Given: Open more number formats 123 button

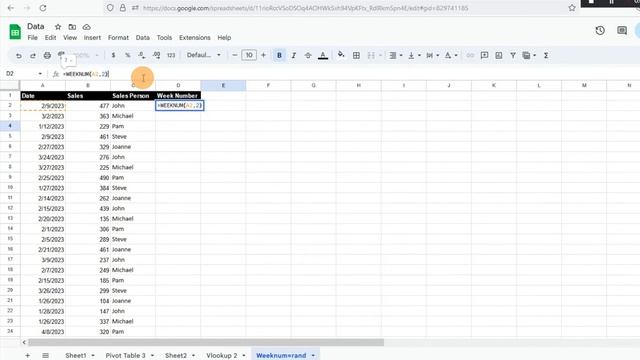Looking at the screenshot, I should [171, 56].
